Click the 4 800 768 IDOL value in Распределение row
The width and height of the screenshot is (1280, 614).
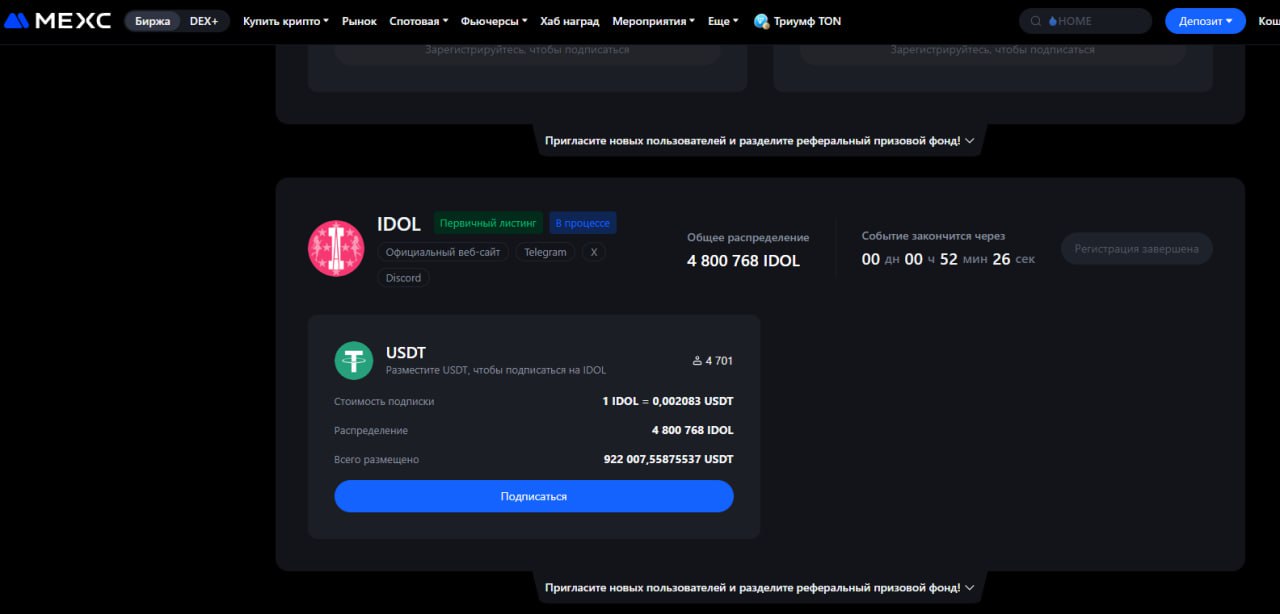click(x=693, y=430)
